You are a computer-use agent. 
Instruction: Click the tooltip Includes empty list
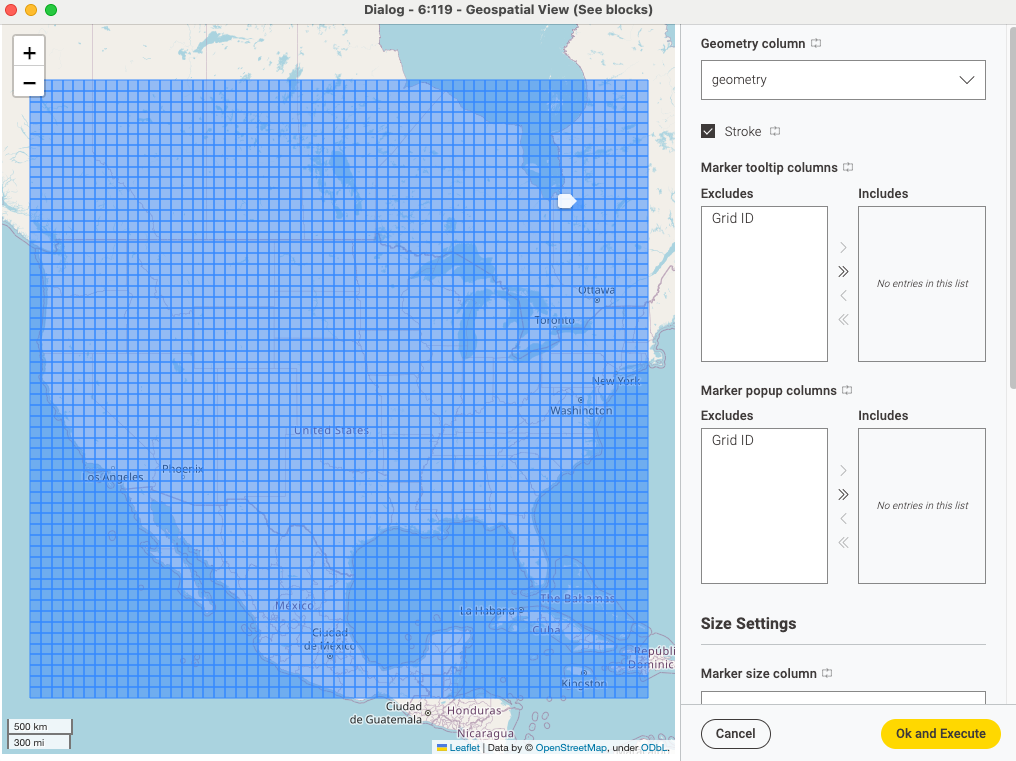coord(921,284)
